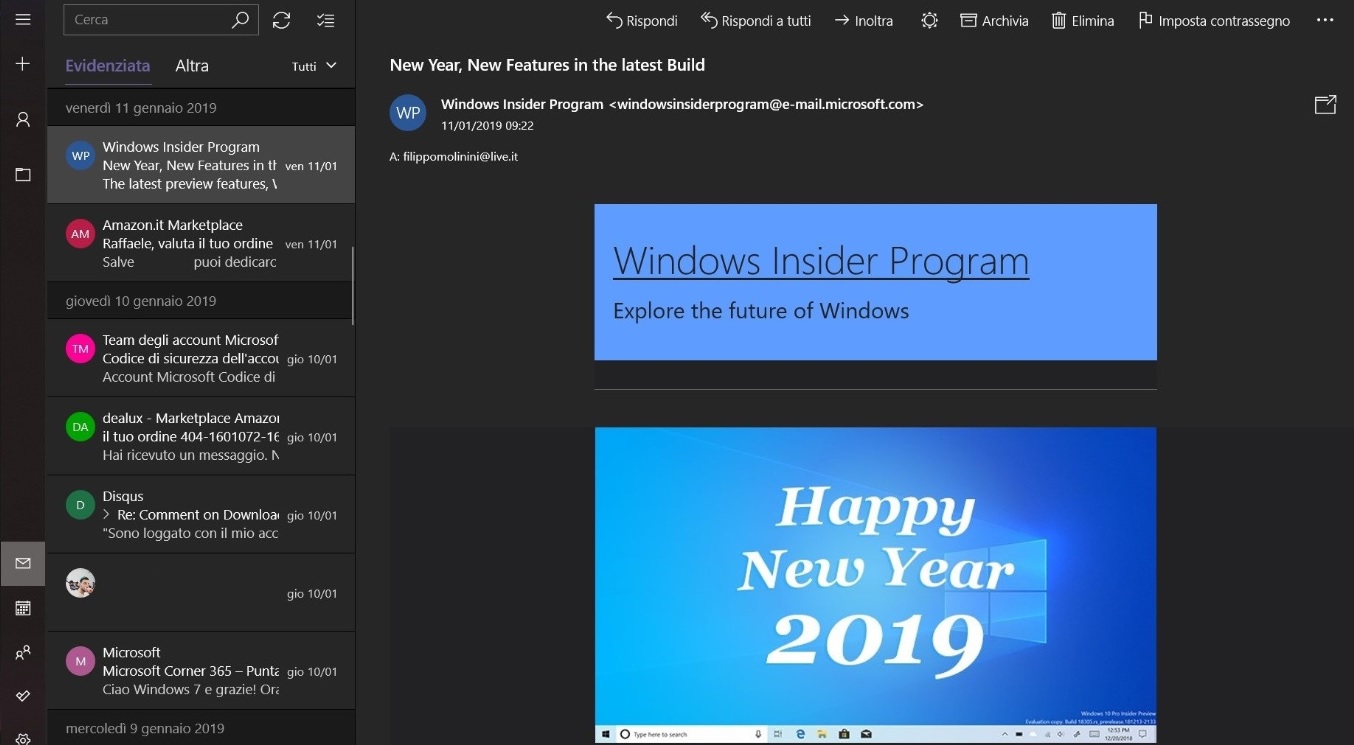
Task: Click the Microsoft M avatar
Action: pos(80,661)
